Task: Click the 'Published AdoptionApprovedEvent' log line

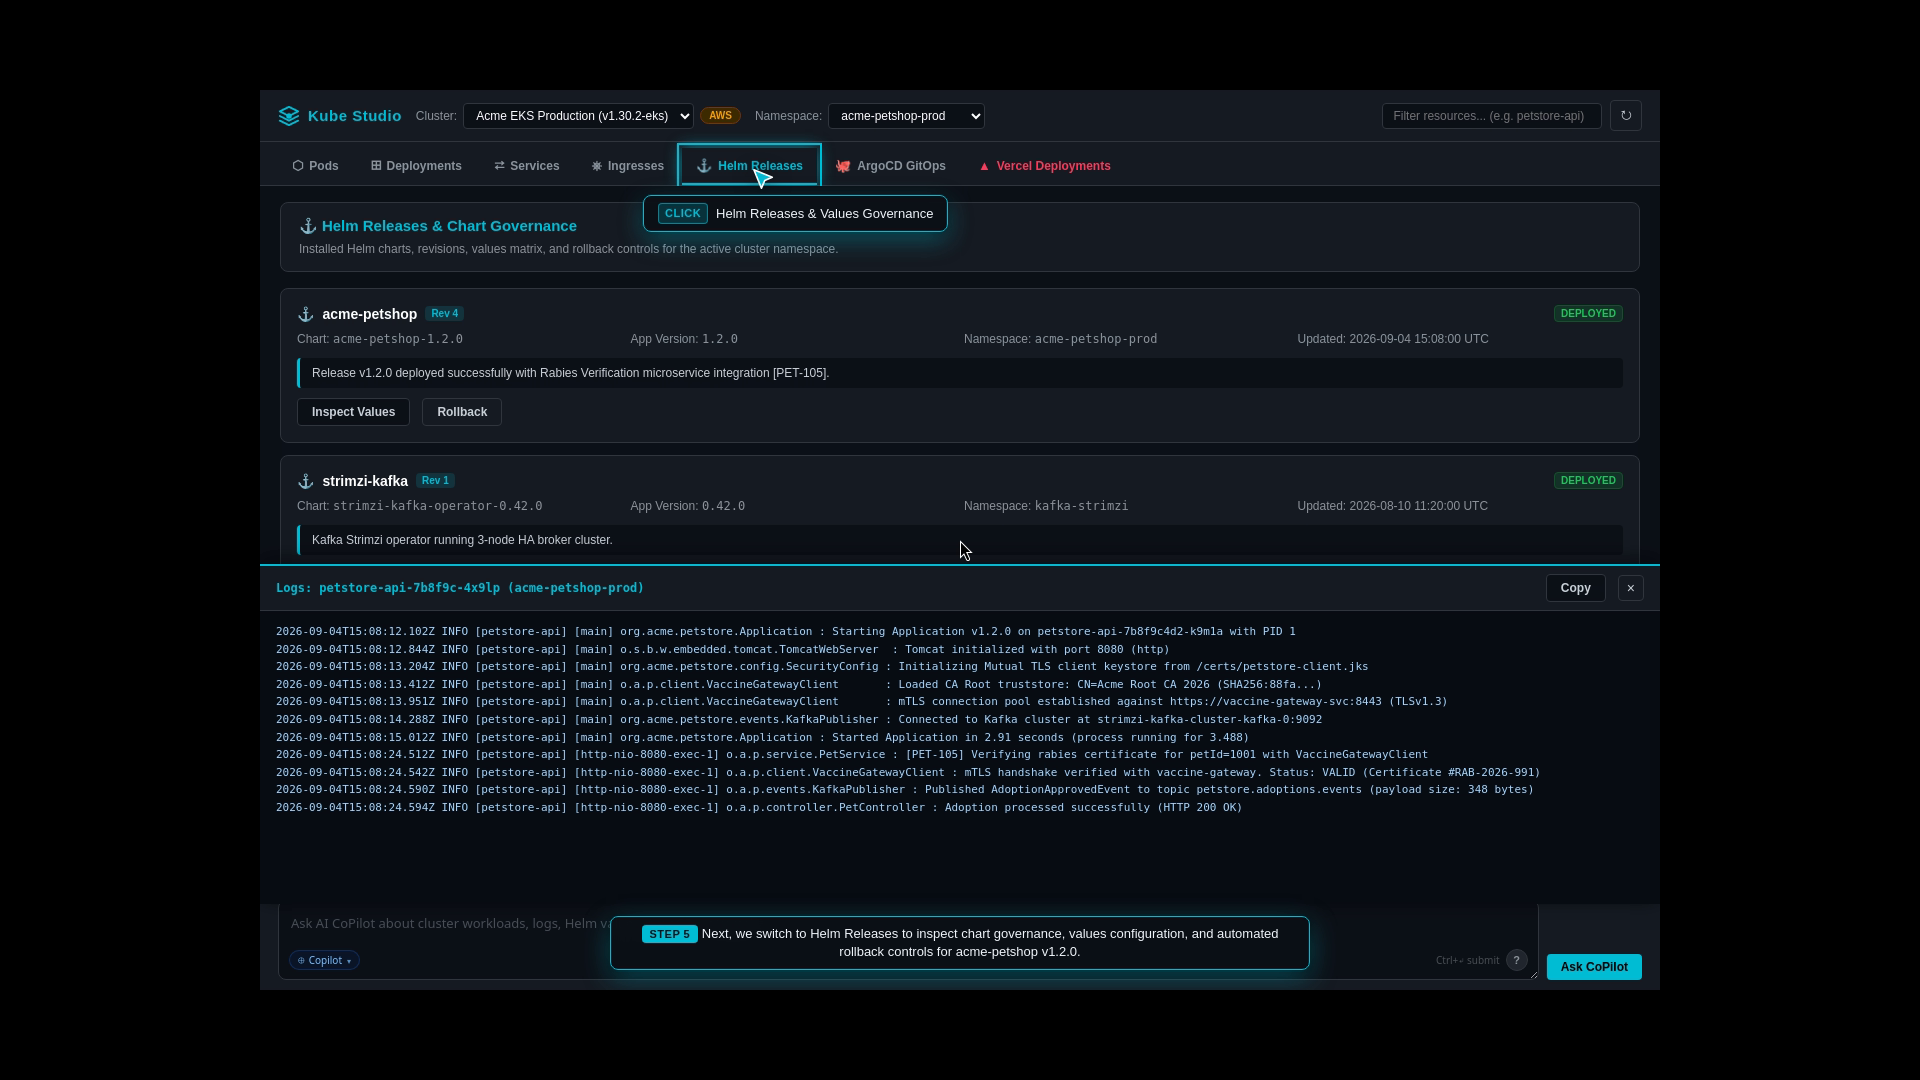Action: click(905, 790)
